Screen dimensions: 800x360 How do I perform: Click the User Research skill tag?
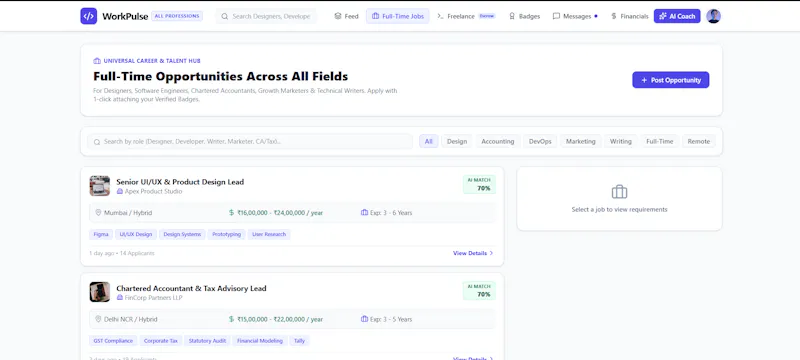(269, 235)
